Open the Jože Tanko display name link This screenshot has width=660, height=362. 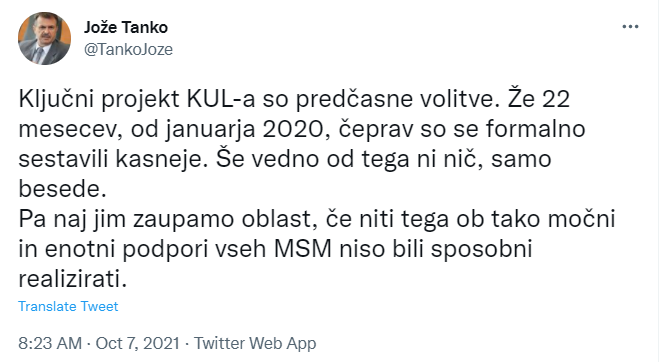pyautogui.click(x=125, y=27)
